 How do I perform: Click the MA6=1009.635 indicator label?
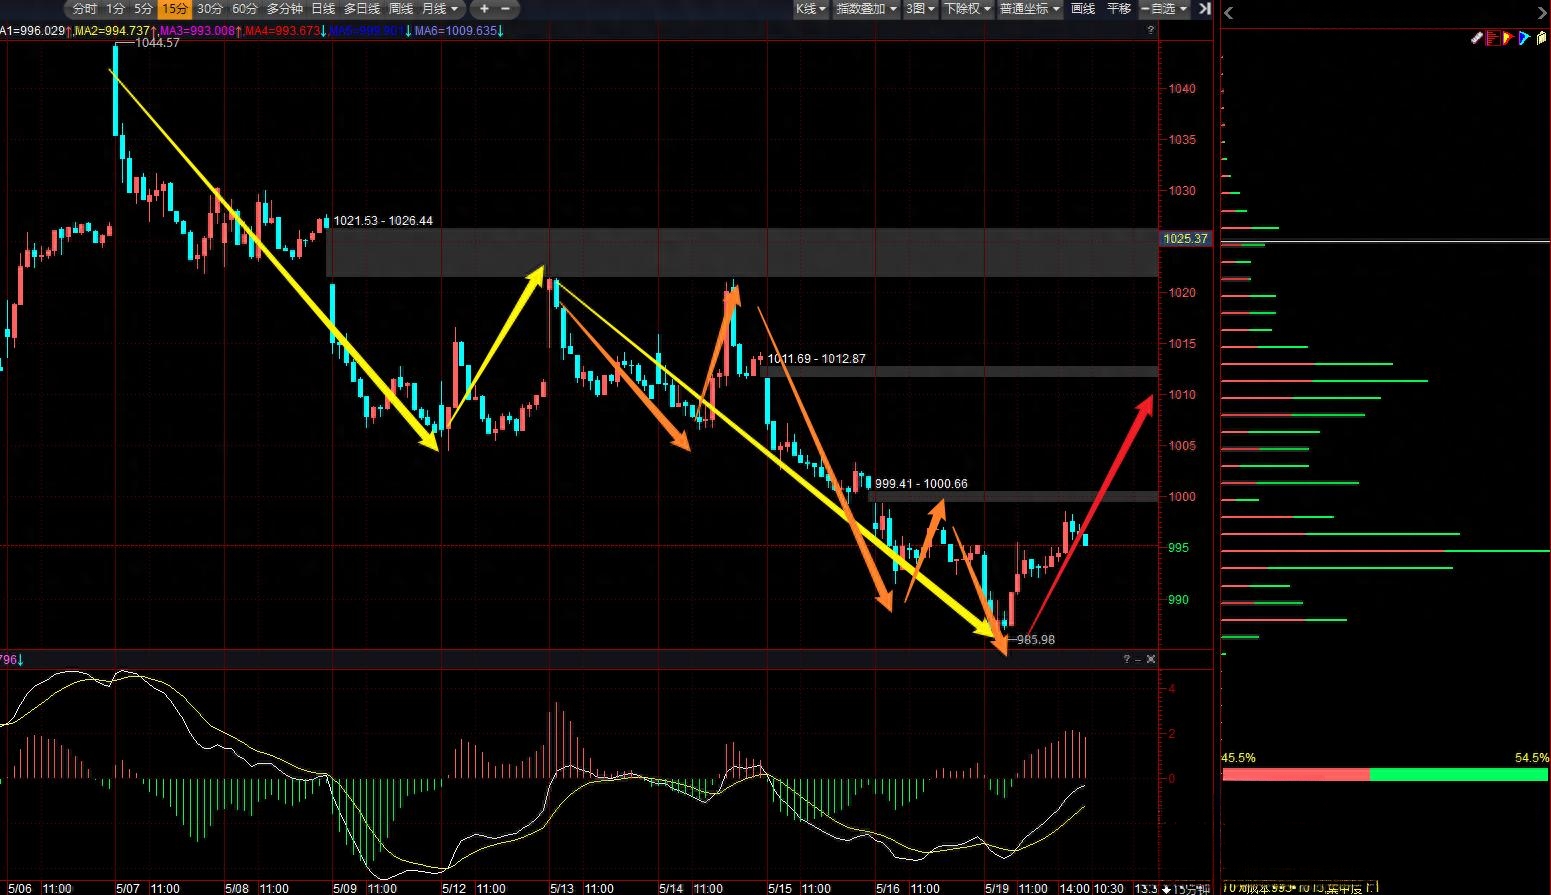458,31
